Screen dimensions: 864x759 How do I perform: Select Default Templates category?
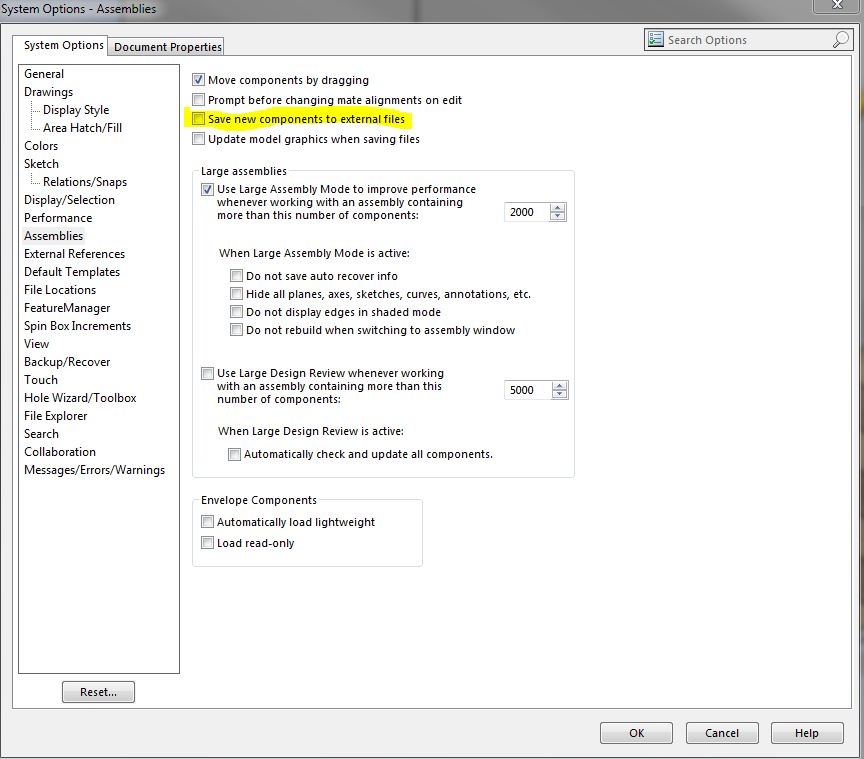pyautogui.click(x=72, y=272)
